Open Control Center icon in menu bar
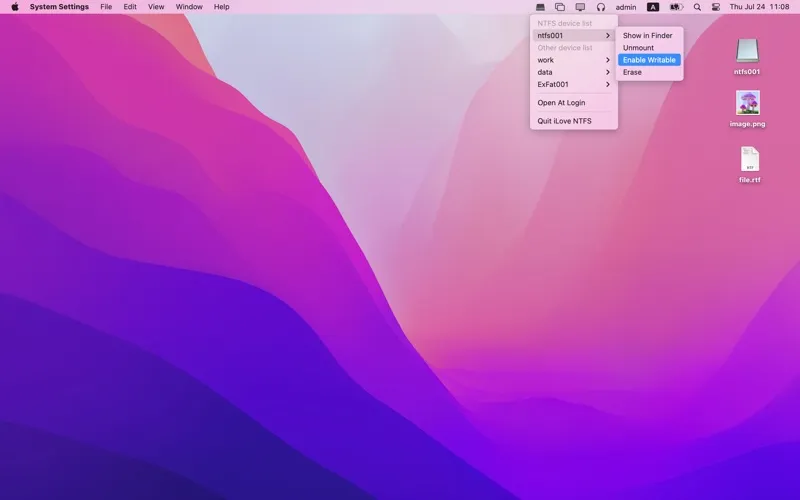This screenshot has height=500, width=800. (x=716, y=7)
